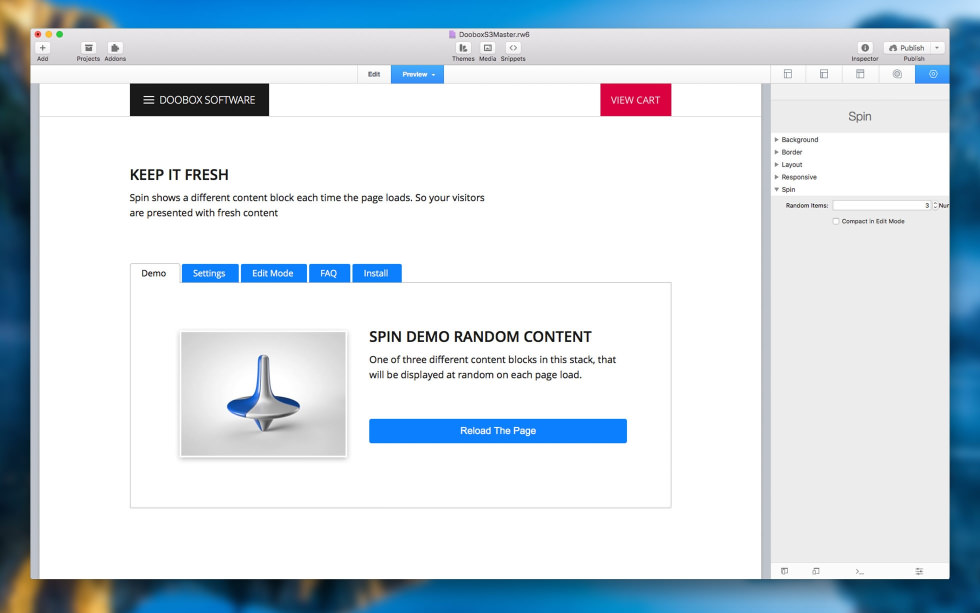The height and width of the screenshot is (613, 980).
Task: Click the second bottom inspector icon
Action: (x=816, y=571)
